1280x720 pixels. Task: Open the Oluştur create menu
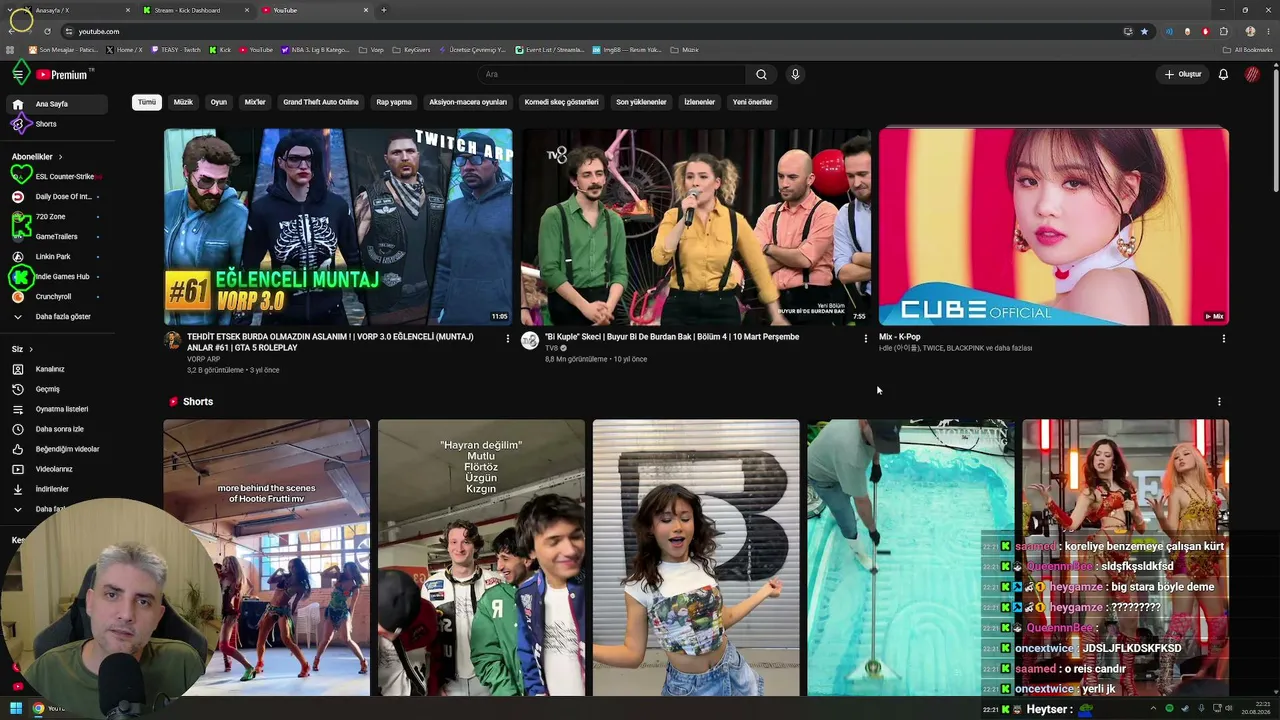pos(1183,74)
